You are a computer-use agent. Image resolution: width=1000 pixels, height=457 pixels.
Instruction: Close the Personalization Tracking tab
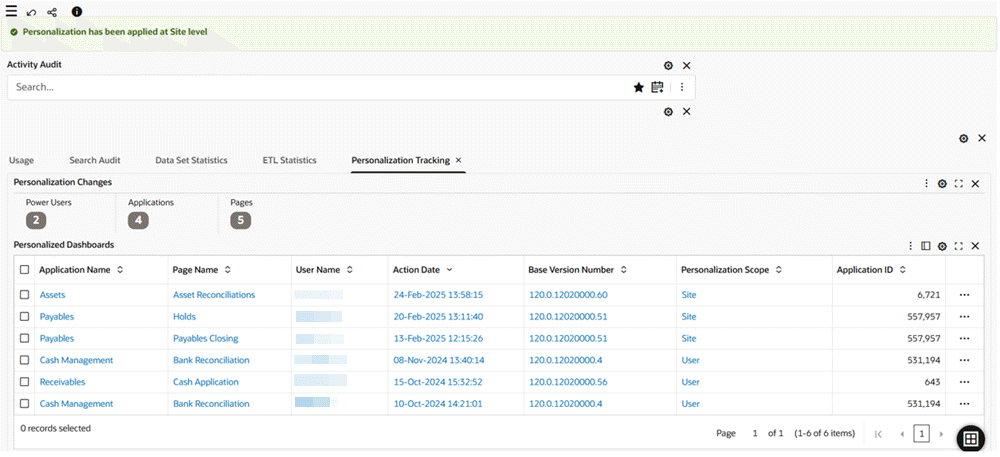click(459, 161)
